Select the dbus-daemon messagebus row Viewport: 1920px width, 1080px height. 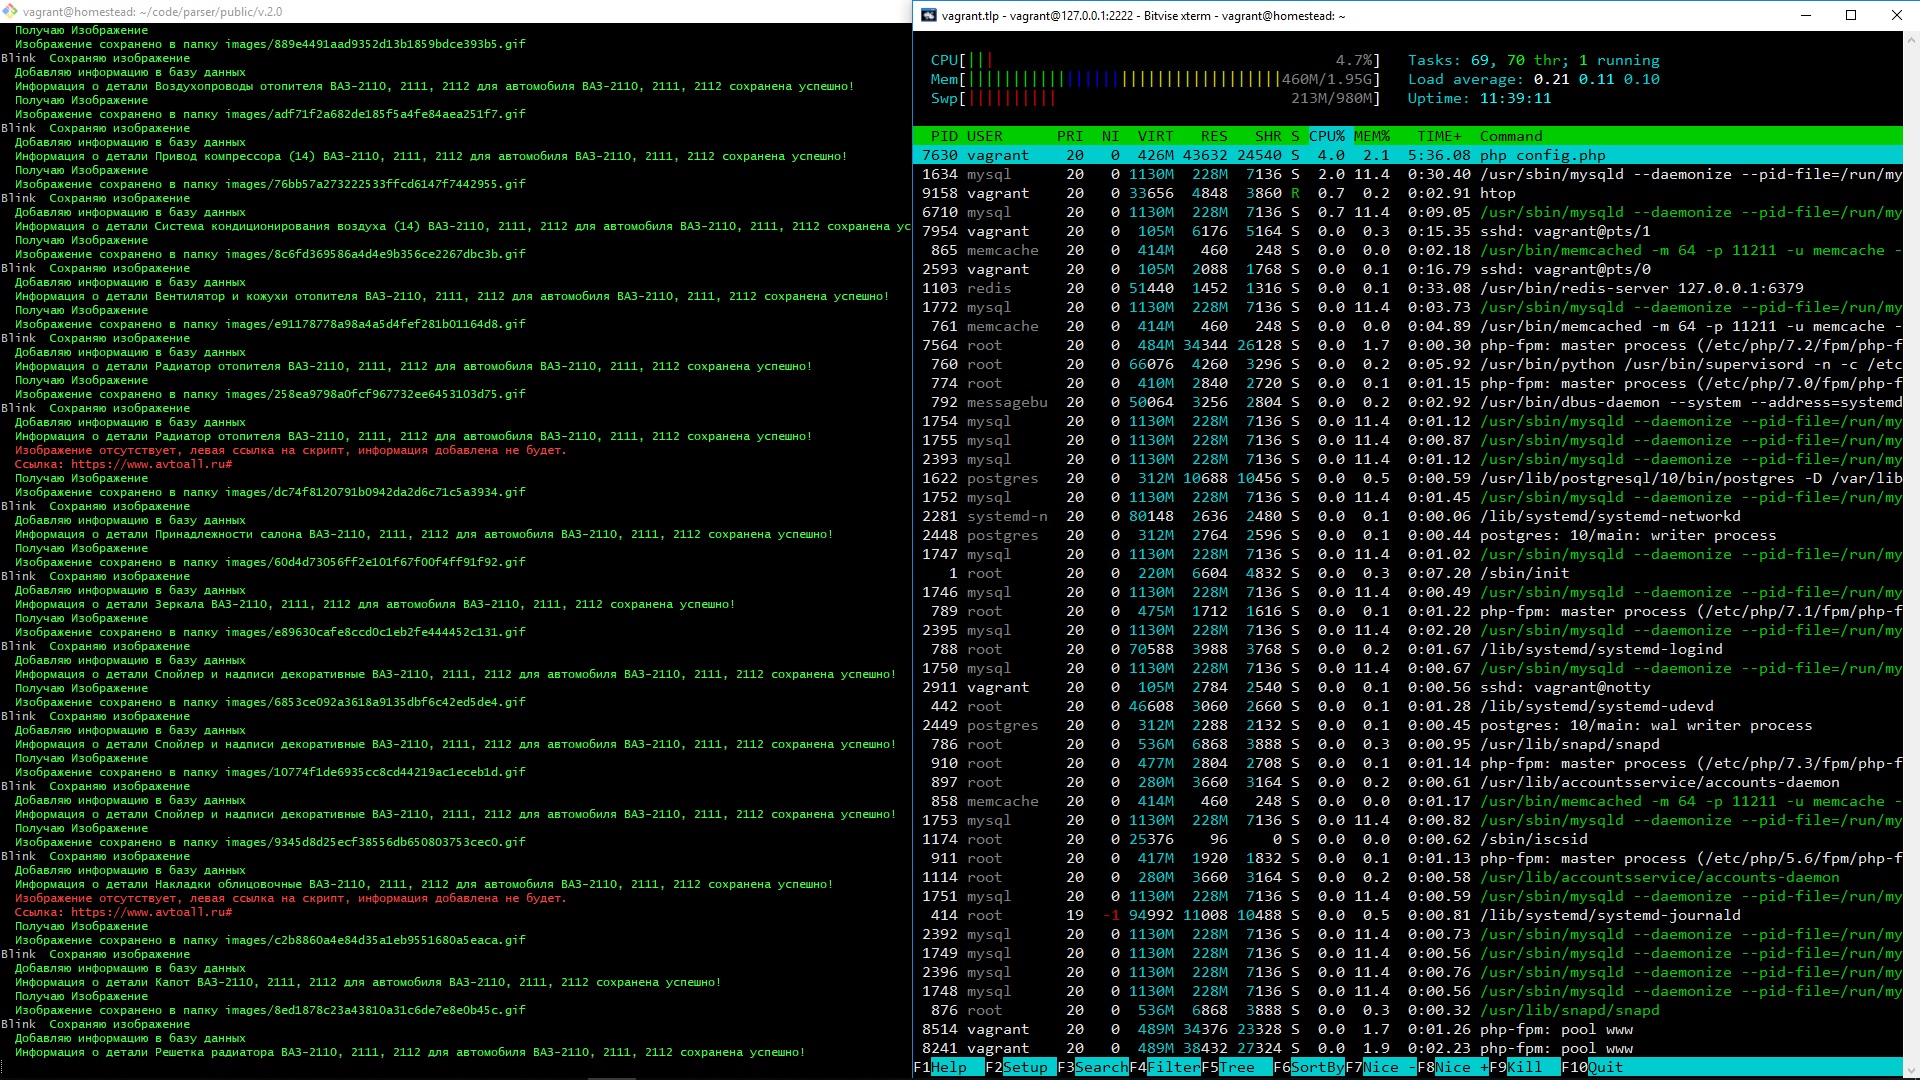[x=1407, y=402]
